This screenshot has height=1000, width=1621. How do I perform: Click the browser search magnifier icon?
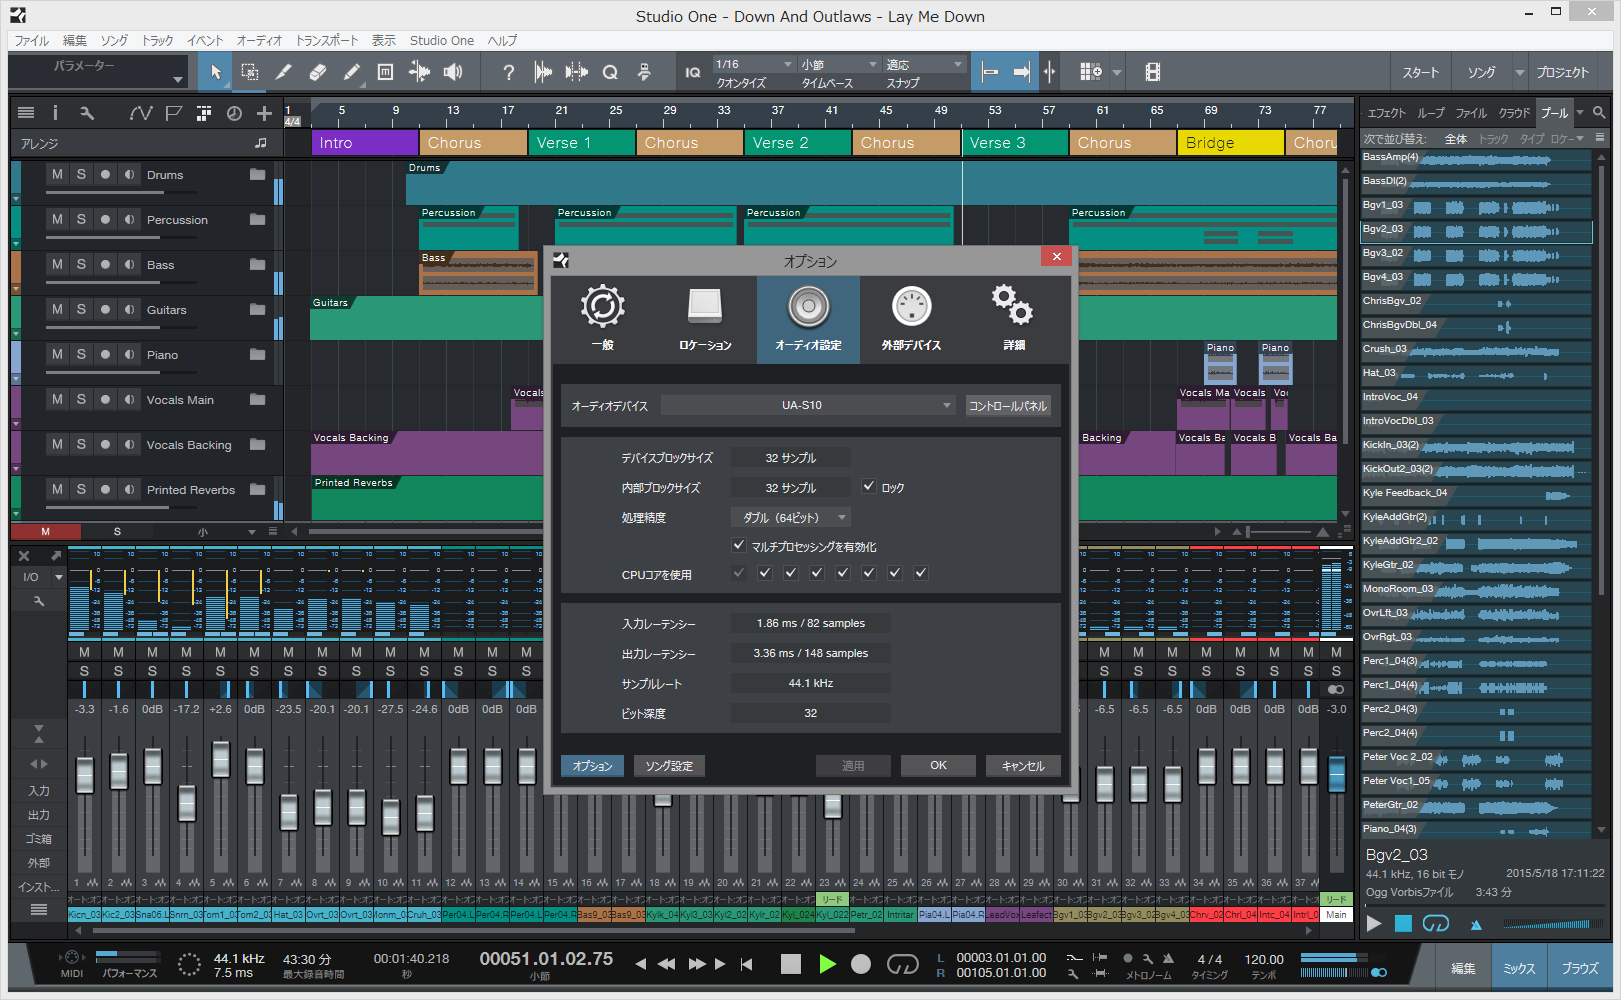[x=1599, y=112]
